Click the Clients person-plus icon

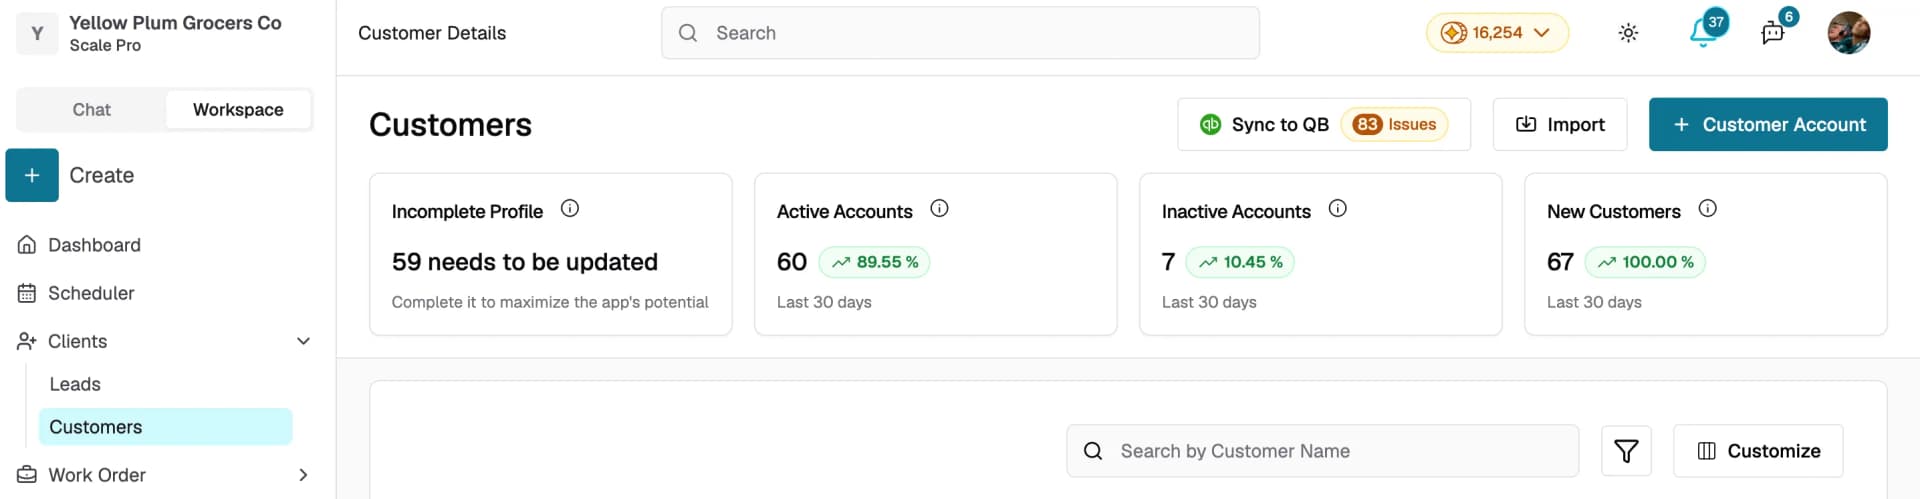[27, 341]
